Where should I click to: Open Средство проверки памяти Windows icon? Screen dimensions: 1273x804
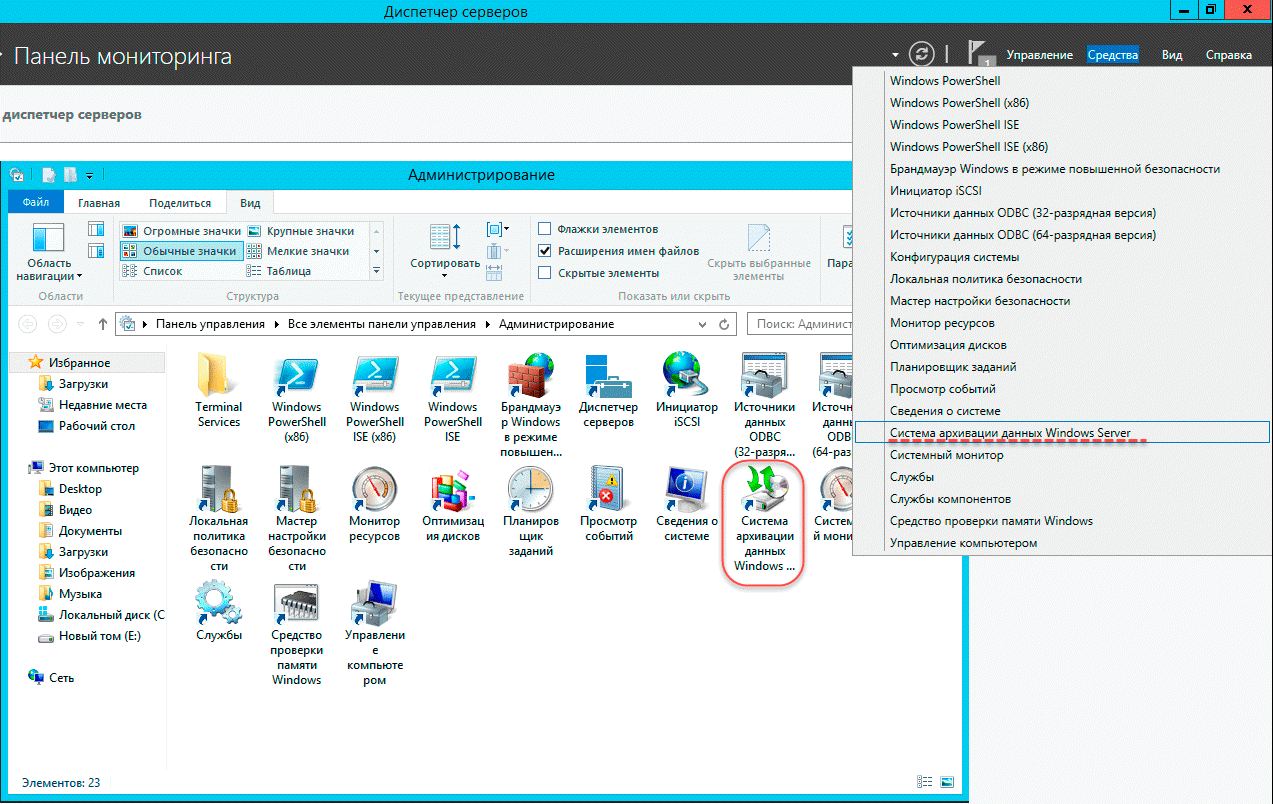pos(296,604)
